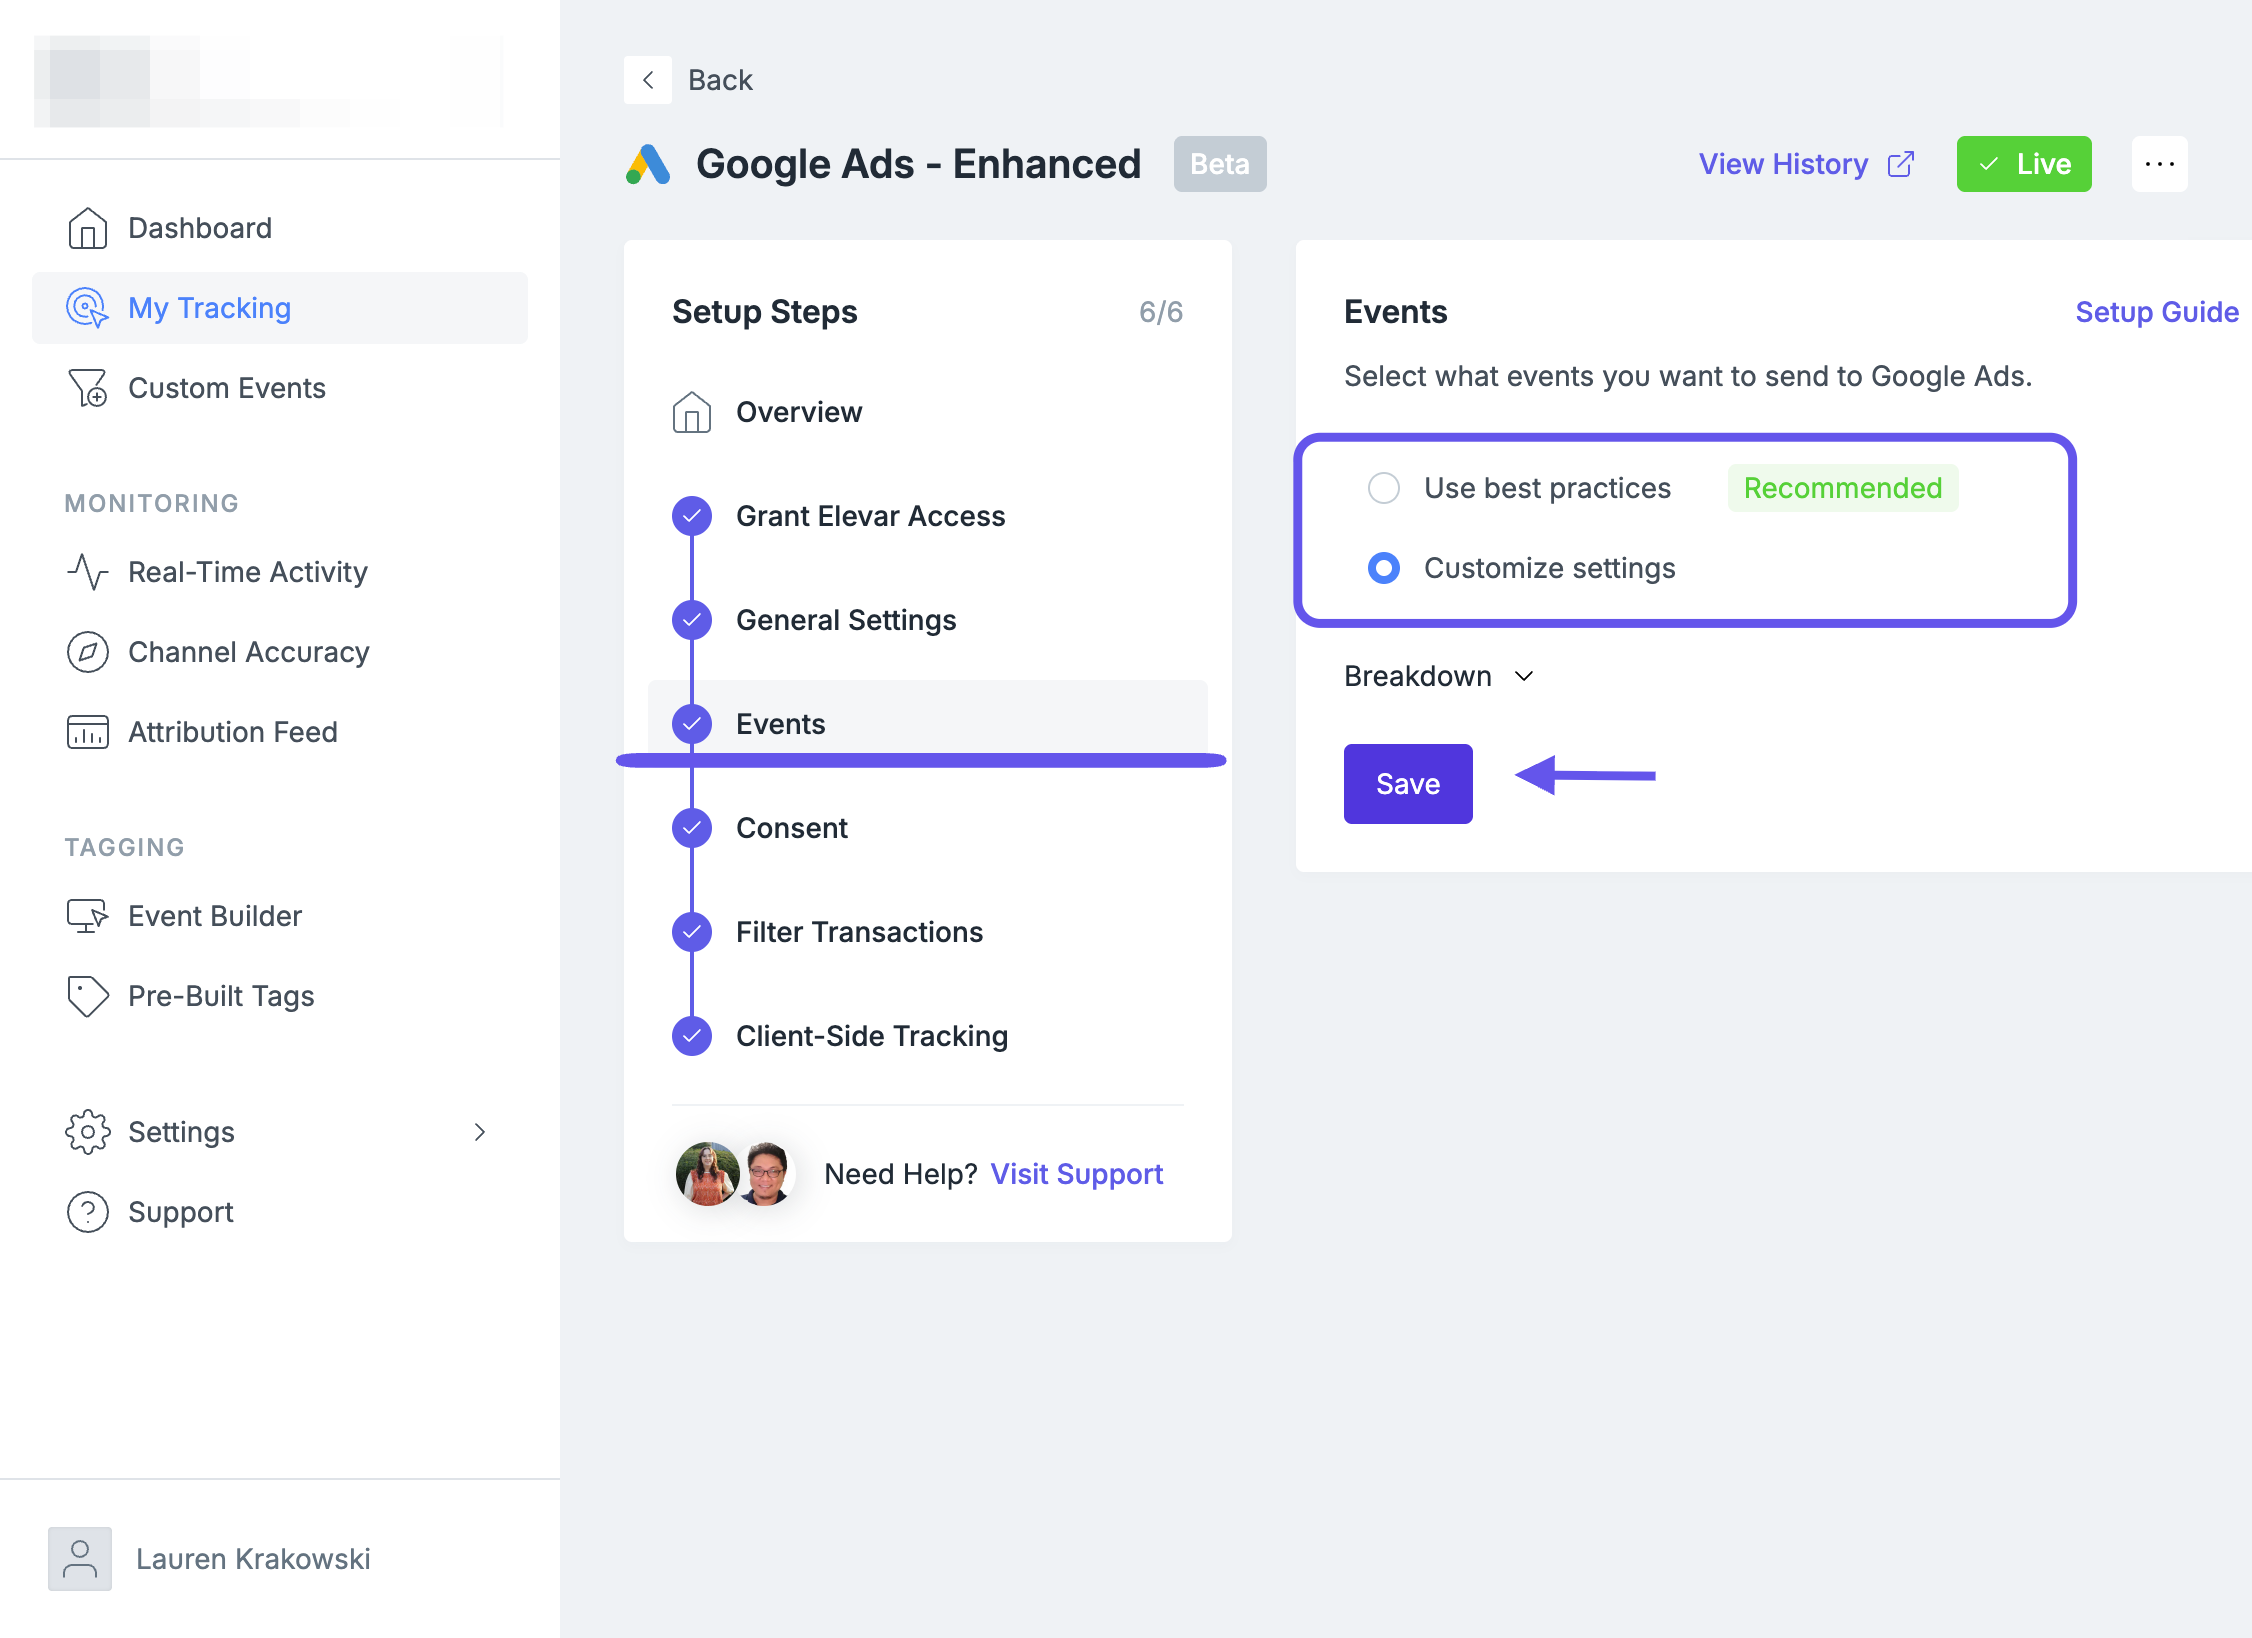Viewport: 2252px width, 1638px height.
Task: Expand the Settings submenu chevron
Action: pyautogui.click(x=480, y=1132)
